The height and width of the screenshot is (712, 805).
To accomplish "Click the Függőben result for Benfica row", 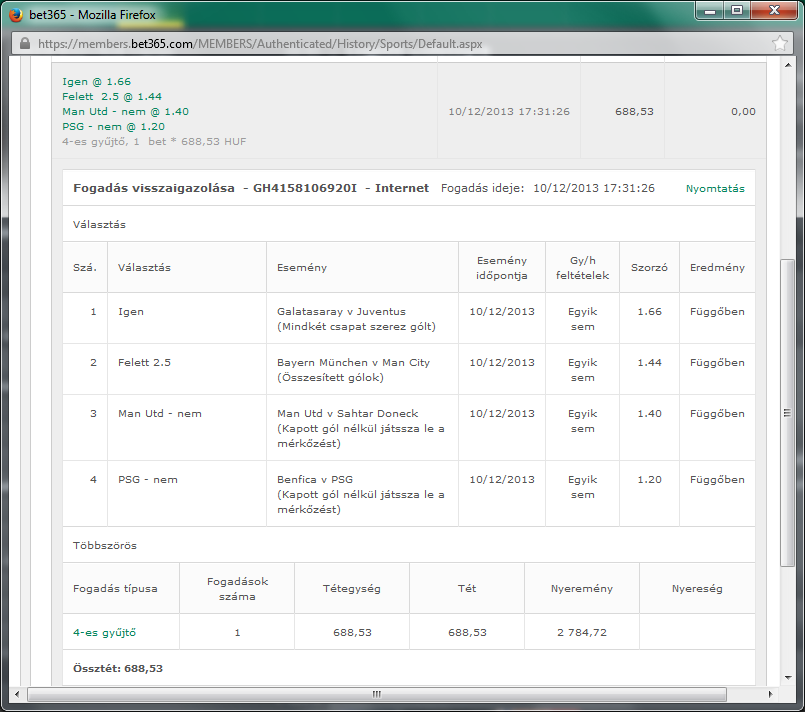I will pos(717,479).
